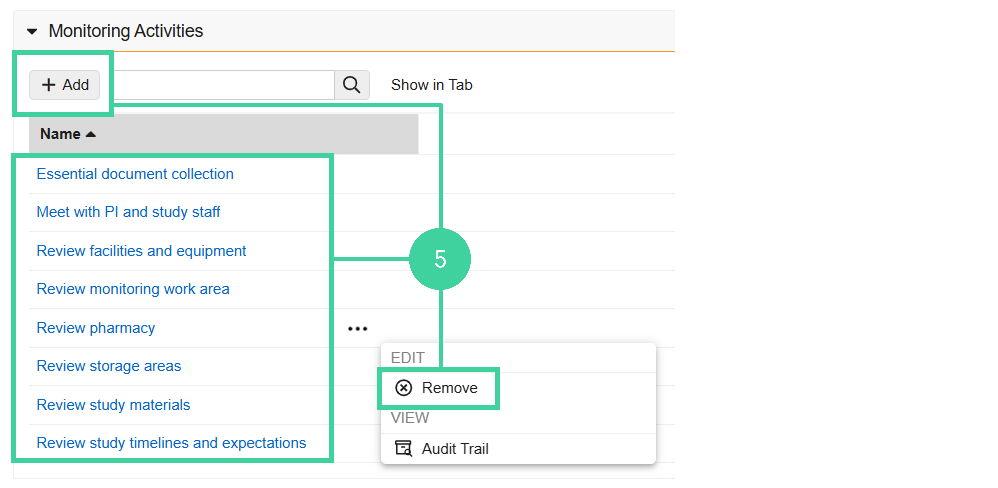This screenshot has height=488, width=998.
Task: Click the ellipsis actions menu for Review pharmacy
Action: (358, 329)
